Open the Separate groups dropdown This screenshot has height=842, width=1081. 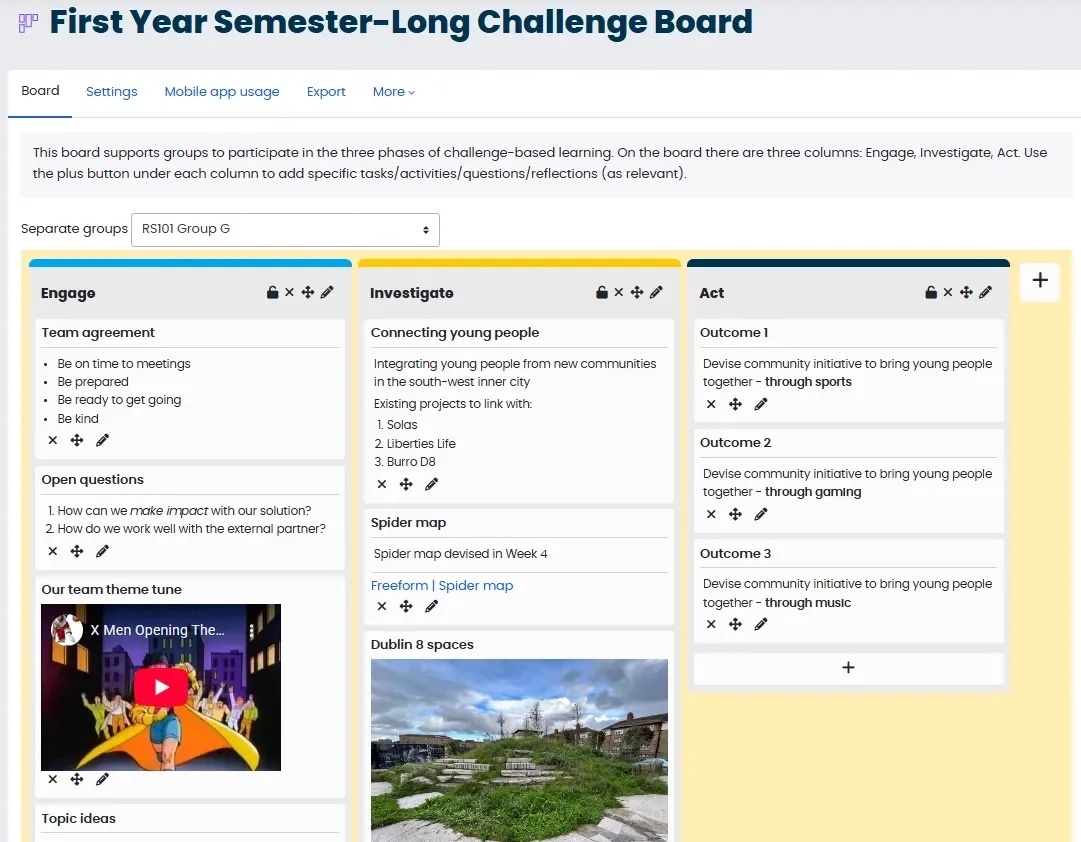(x=285, y=230)
